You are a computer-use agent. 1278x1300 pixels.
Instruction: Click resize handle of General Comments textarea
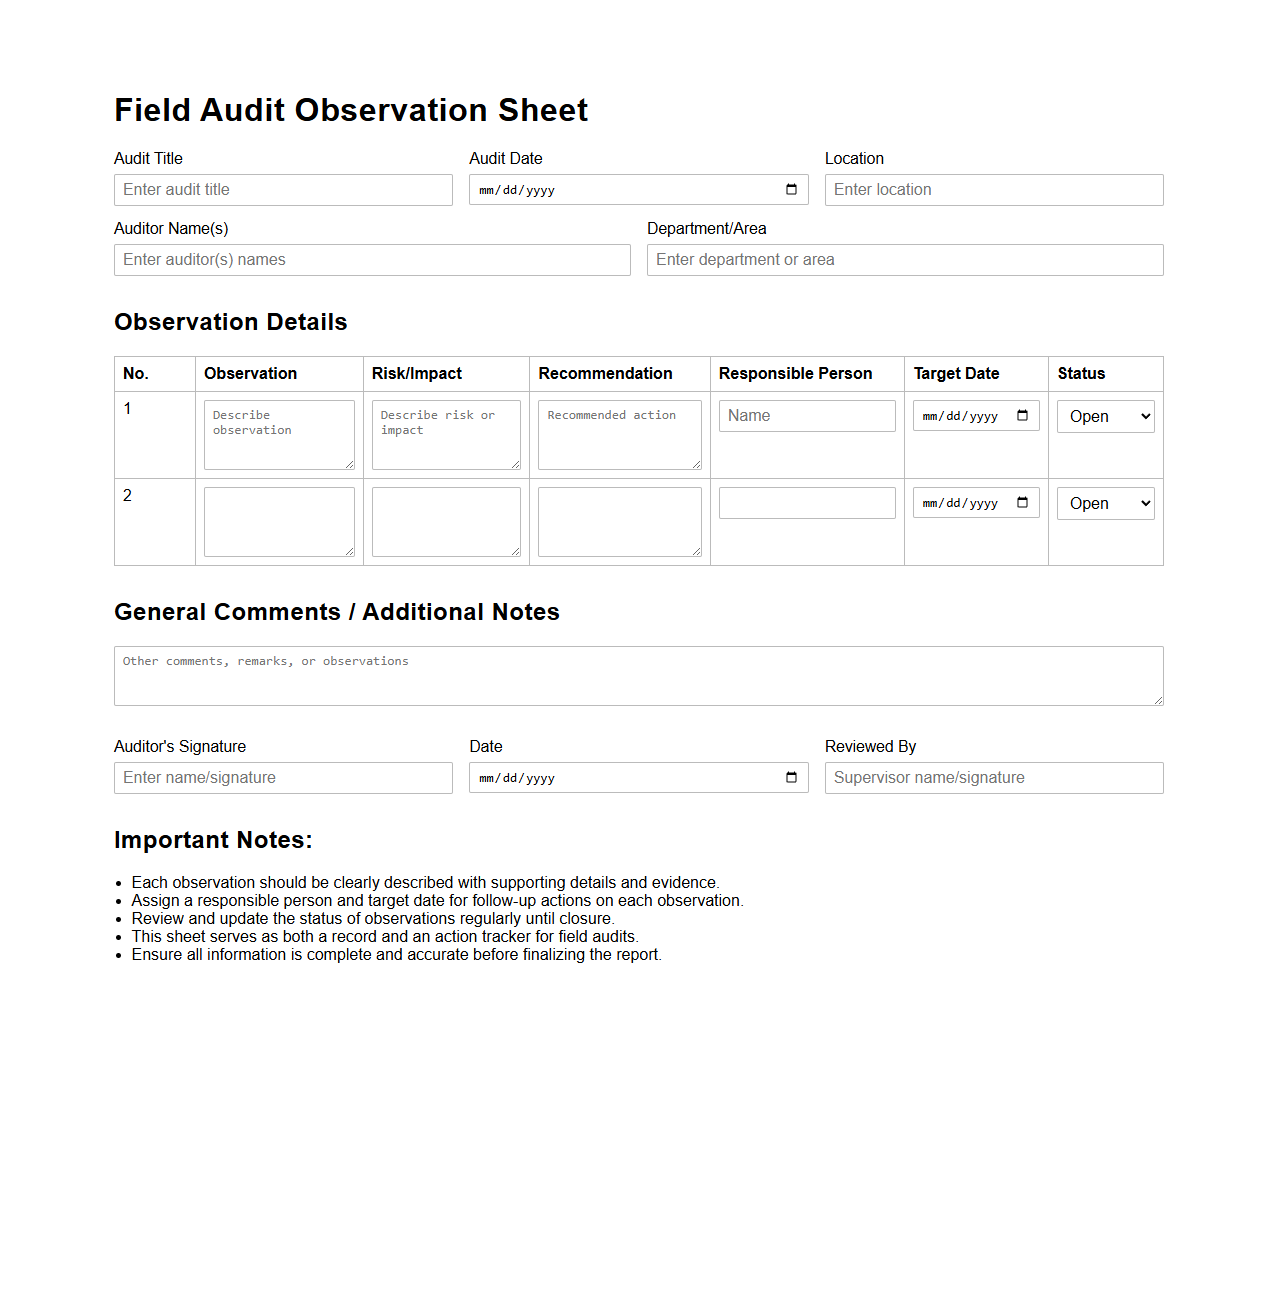1158,700
